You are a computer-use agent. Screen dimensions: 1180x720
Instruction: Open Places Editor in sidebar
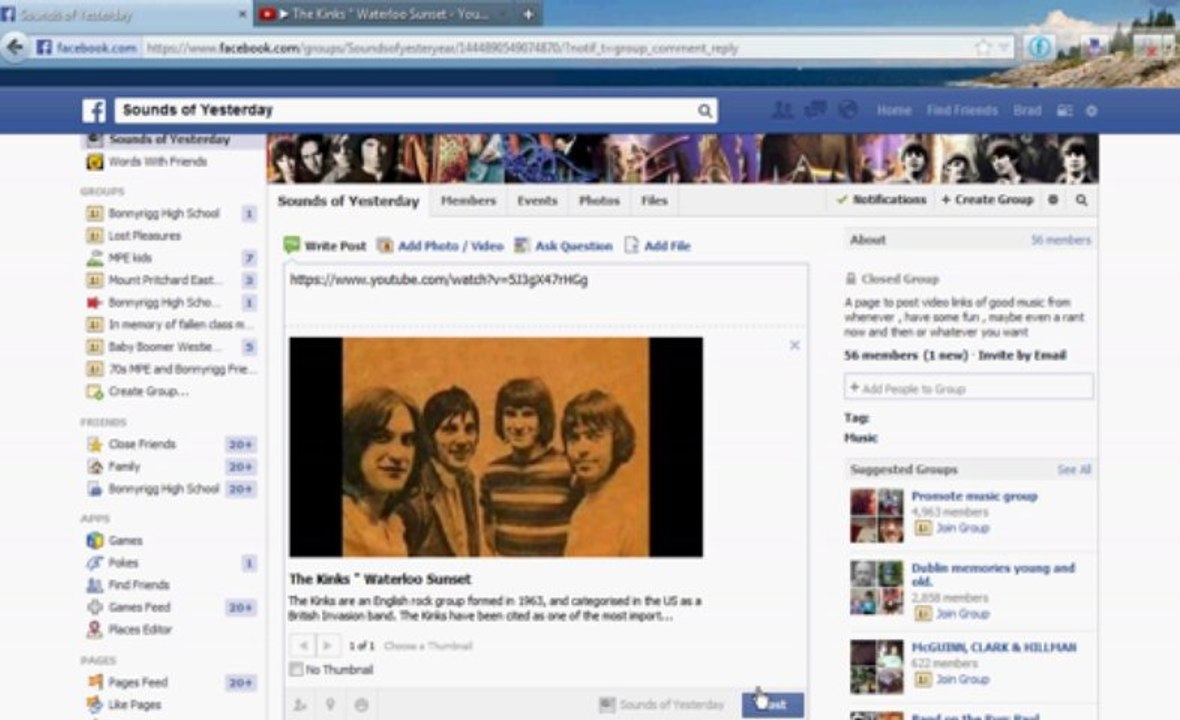coord(140,629)
